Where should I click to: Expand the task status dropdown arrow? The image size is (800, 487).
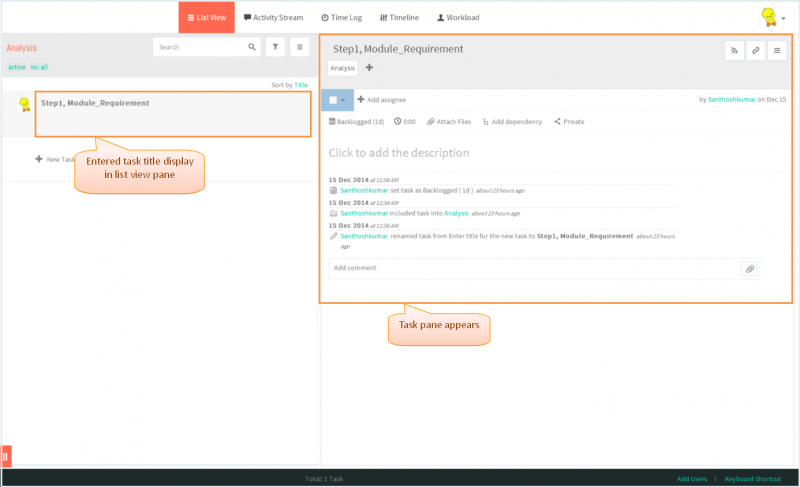[x=343, y=100]
